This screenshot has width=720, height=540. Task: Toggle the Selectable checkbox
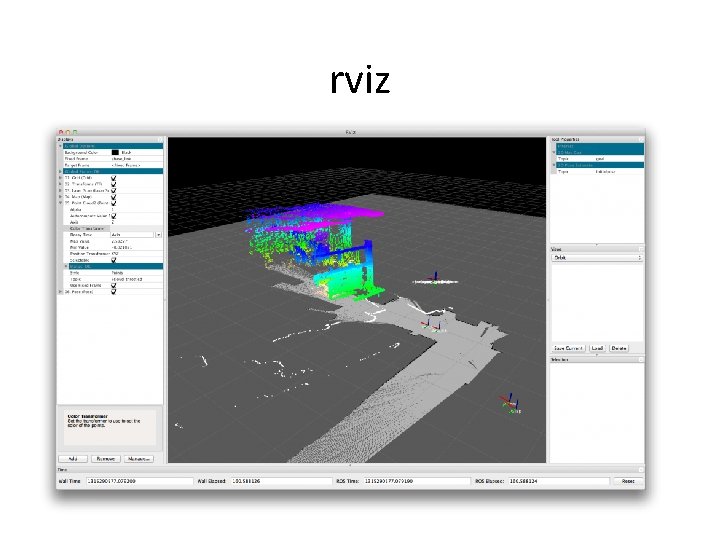[x=113, y=260]
